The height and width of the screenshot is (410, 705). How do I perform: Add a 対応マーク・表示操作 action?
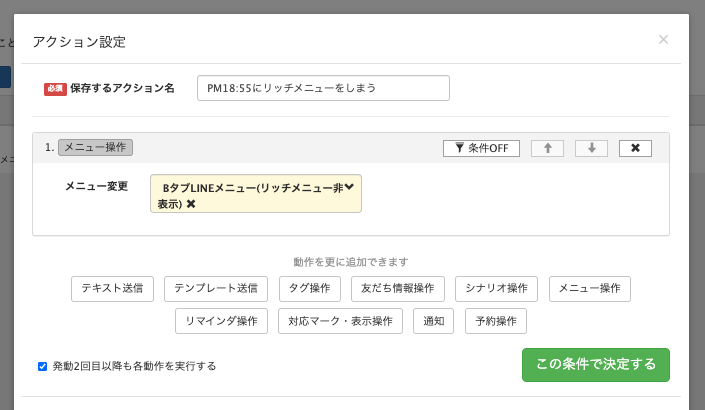click(x=340, y=321)
